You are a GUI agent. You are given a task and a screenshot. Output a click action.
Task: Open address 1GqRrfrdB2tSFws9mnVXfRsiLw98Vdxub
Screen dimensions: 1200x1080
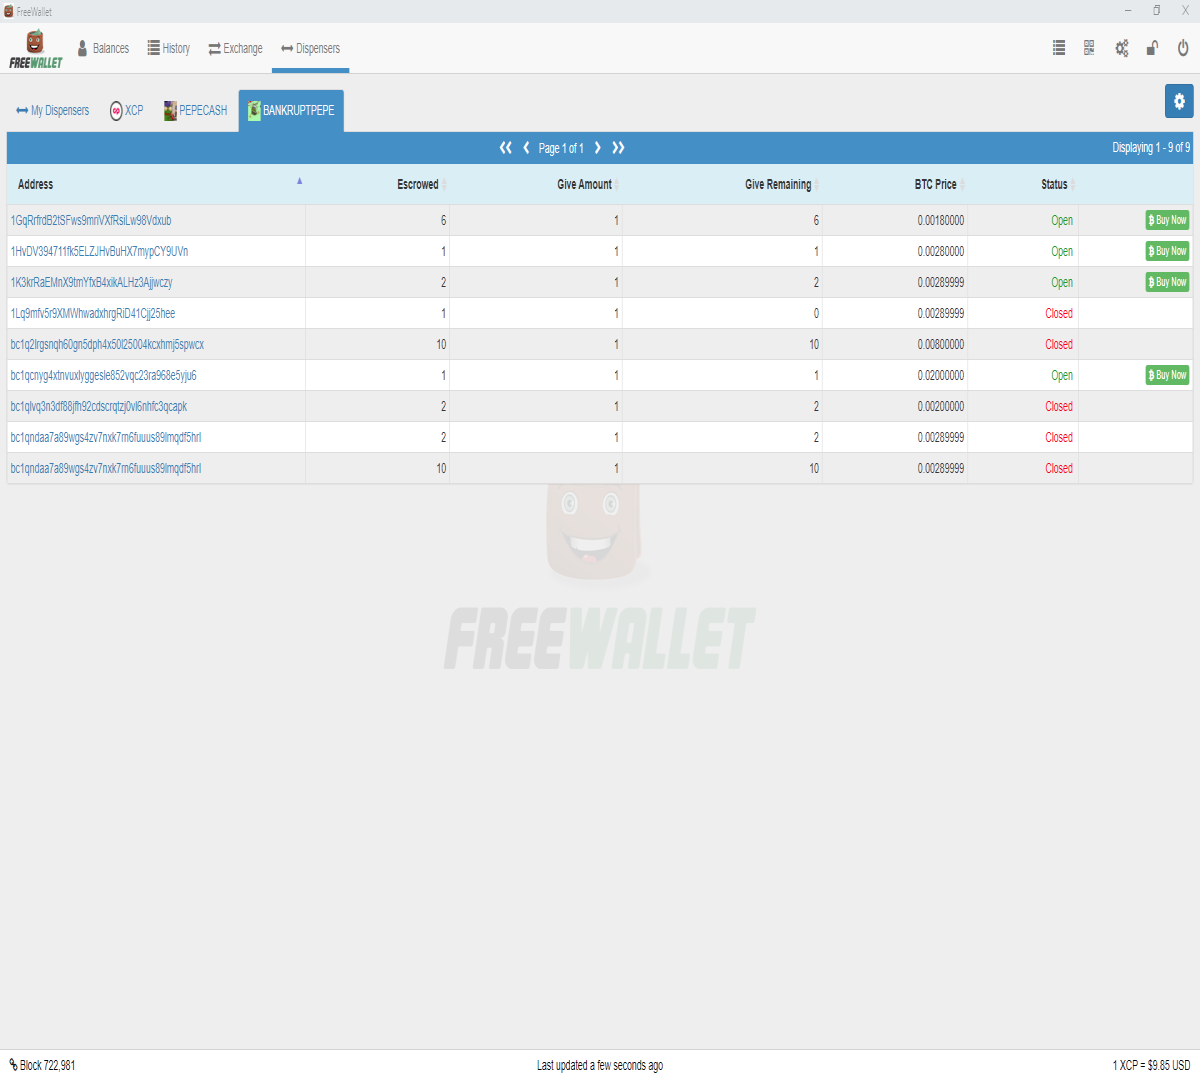point(91,220)
